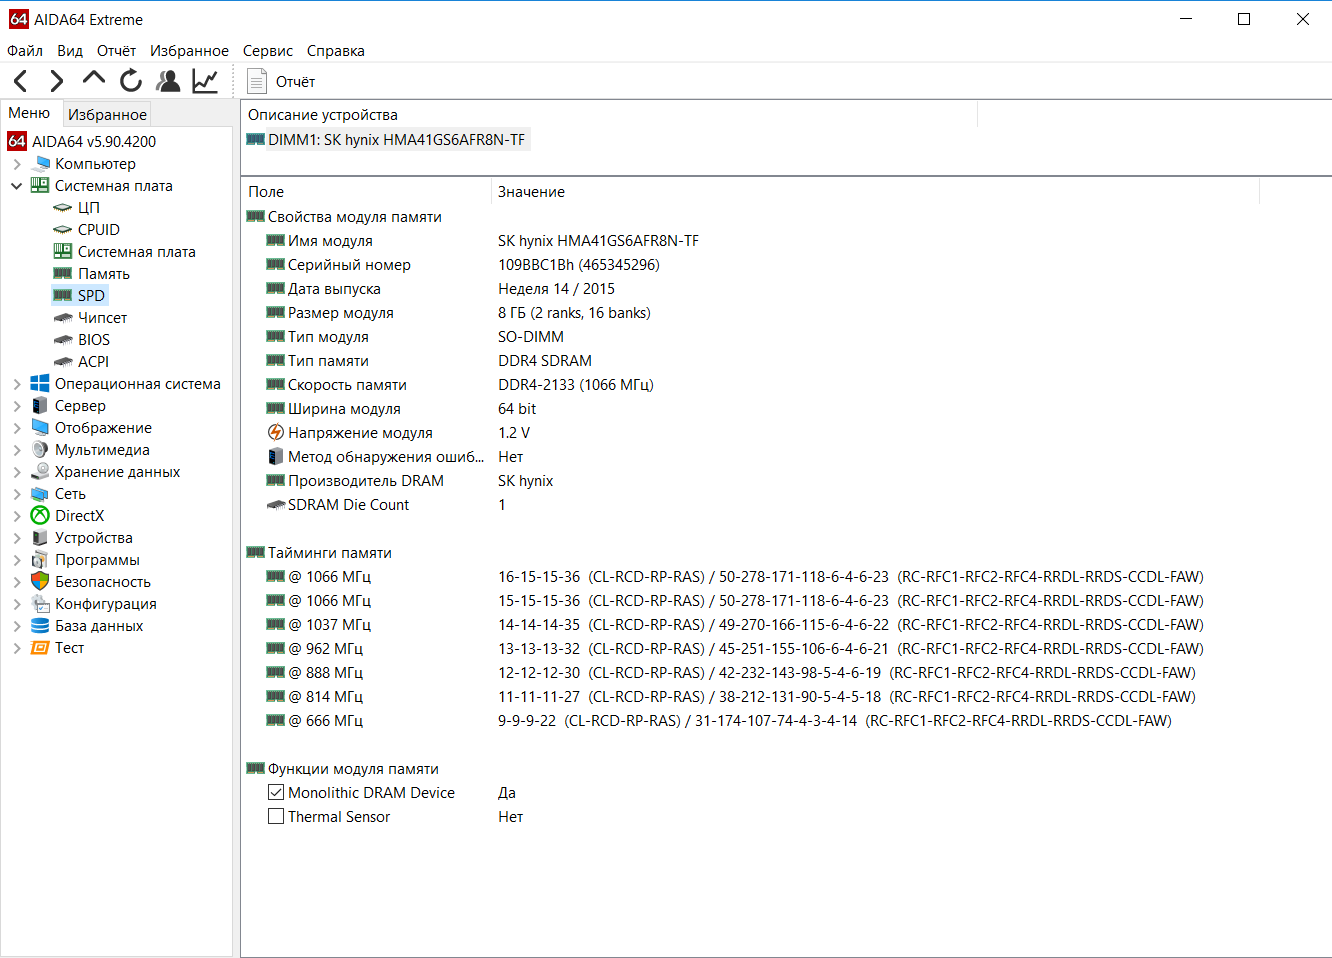Select the BIOS tree item

pos(94,340)
